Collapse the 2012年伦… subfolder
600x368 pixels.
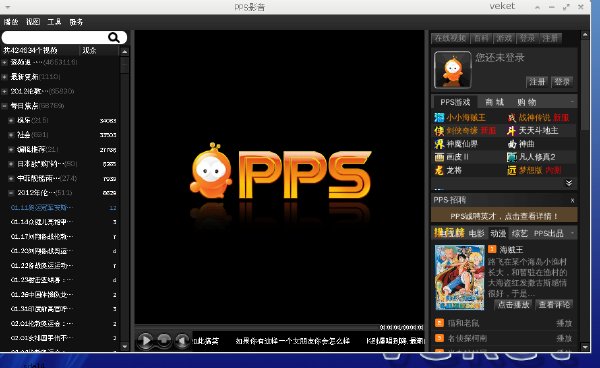click(x=11, y=193)
